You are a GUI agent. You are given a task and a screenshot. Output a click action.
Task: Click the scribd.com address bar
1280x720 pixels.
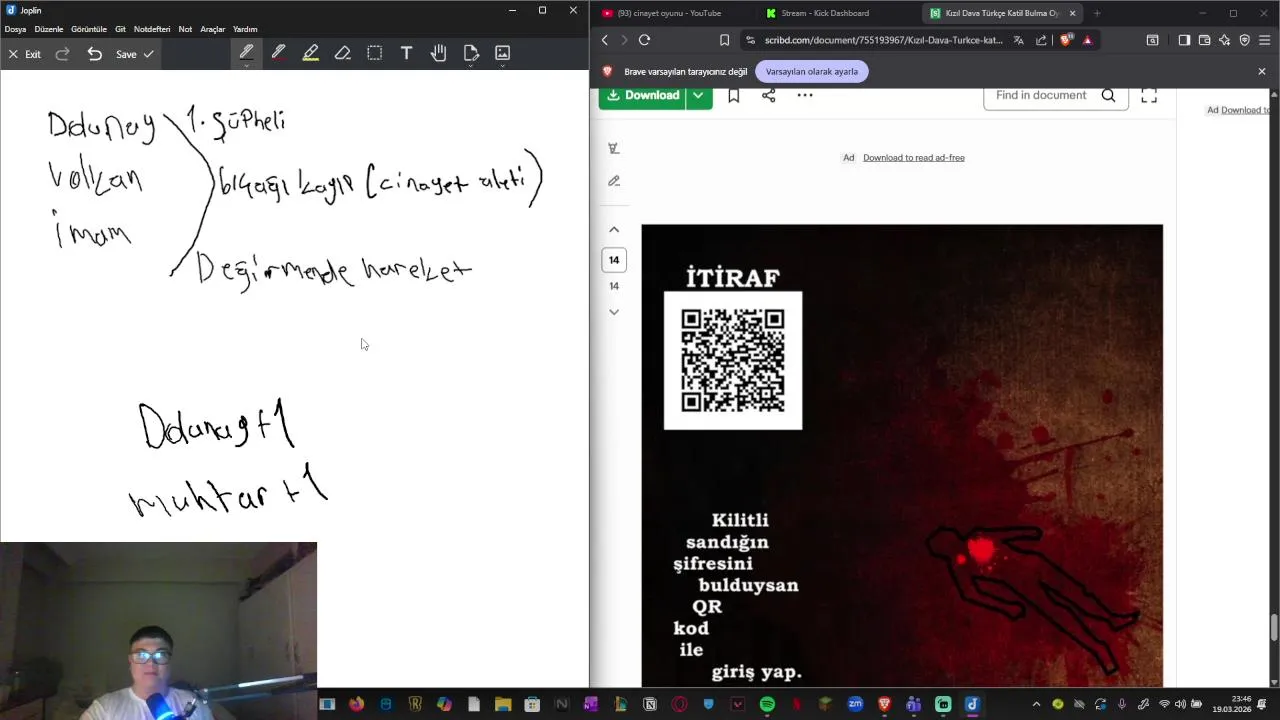pos(883,40)
